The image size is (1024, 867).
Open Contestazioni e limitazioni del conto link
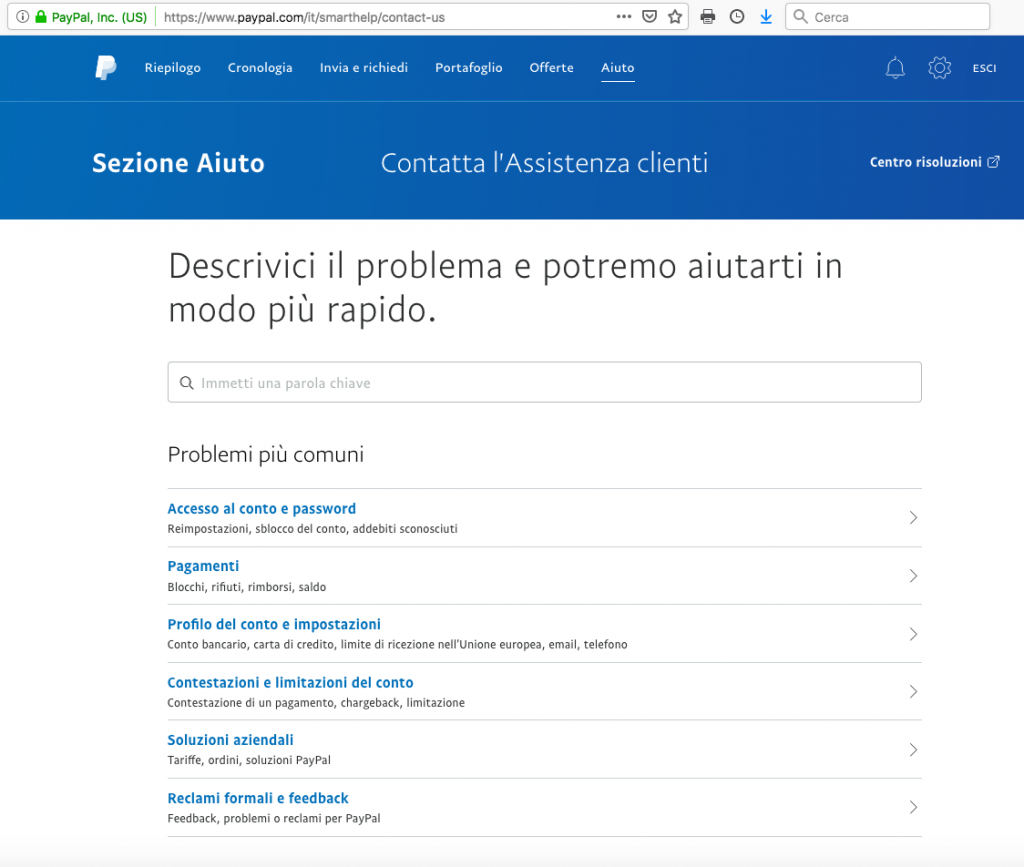[290, 682]
